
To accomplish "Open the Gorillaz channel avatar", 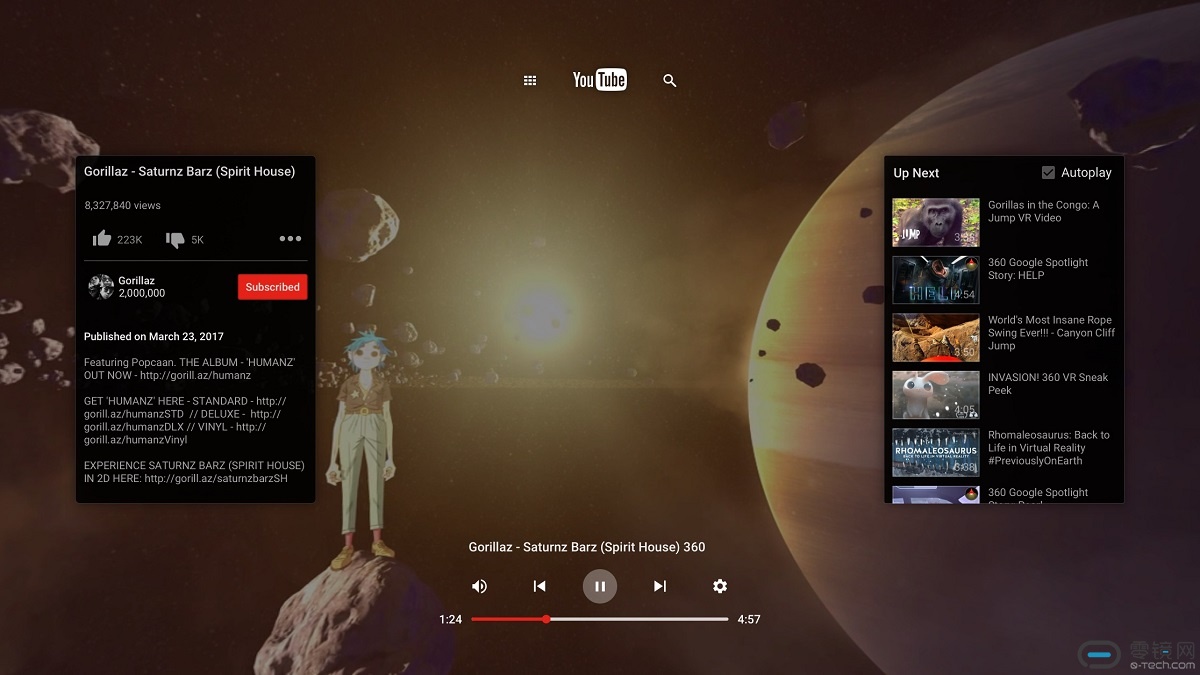I will point(100,287).
